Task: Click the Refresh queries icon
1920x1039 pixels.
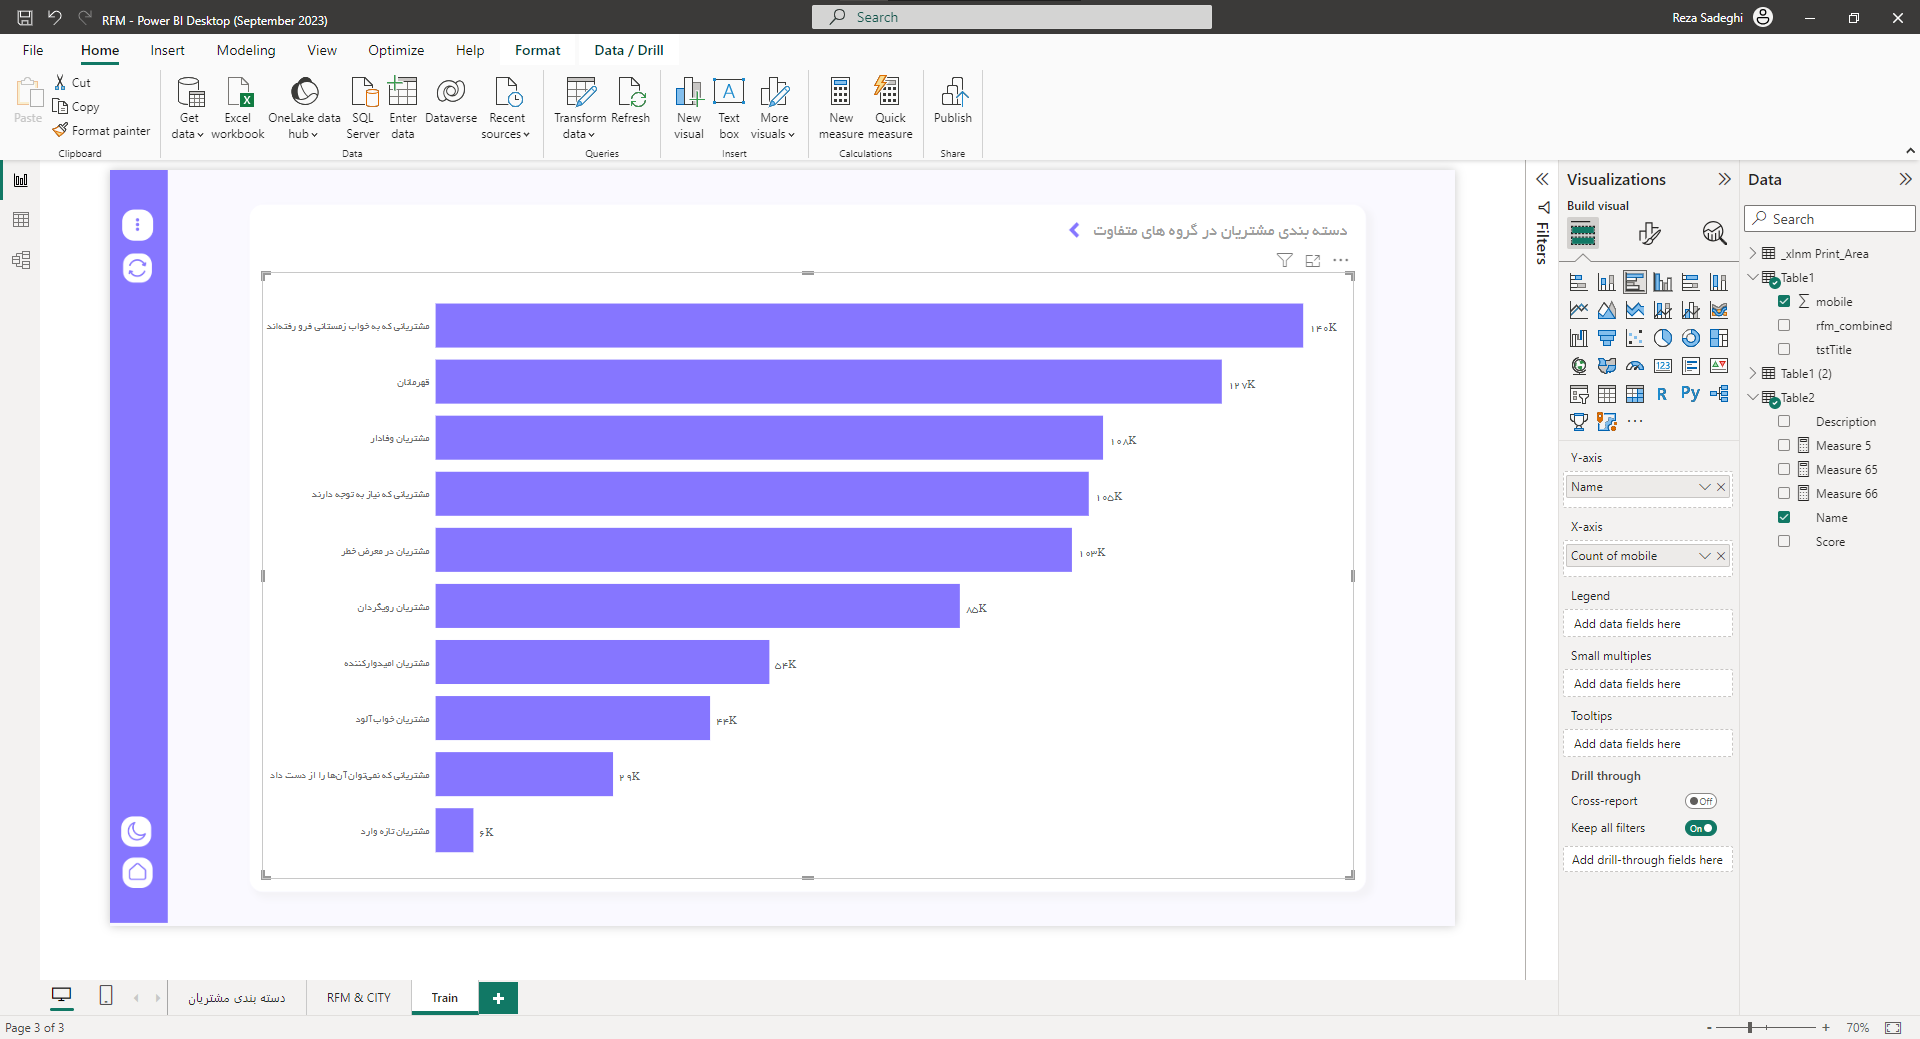Action: 630,93
